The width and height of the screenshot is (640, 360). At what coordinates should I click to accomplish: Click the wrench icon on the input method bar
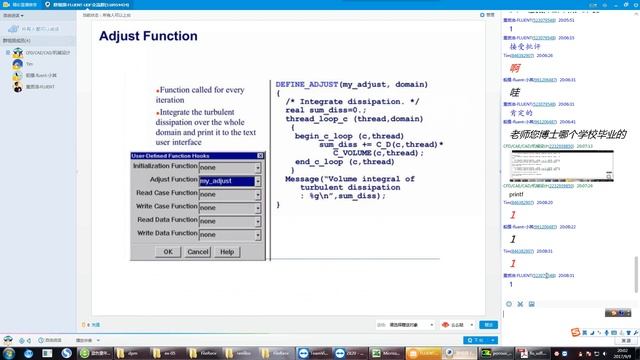(636, 333)
